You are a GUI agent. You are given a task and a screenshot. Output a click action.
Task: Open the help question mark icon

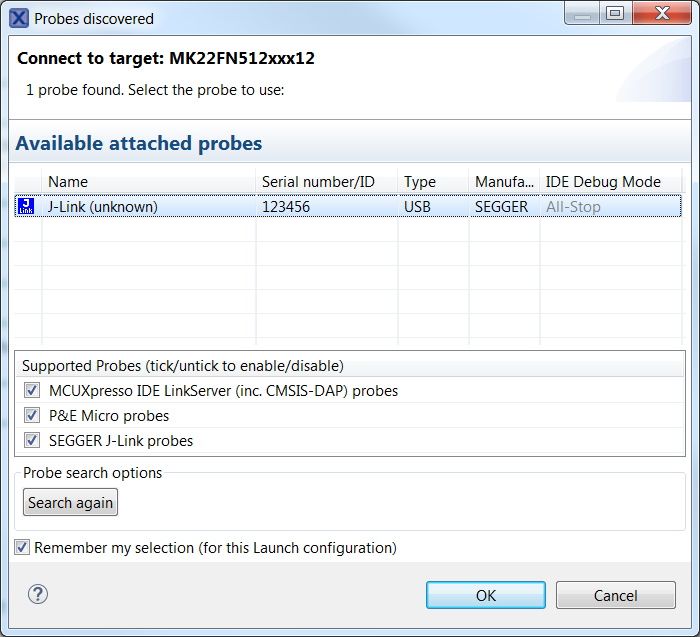[38, 594]
